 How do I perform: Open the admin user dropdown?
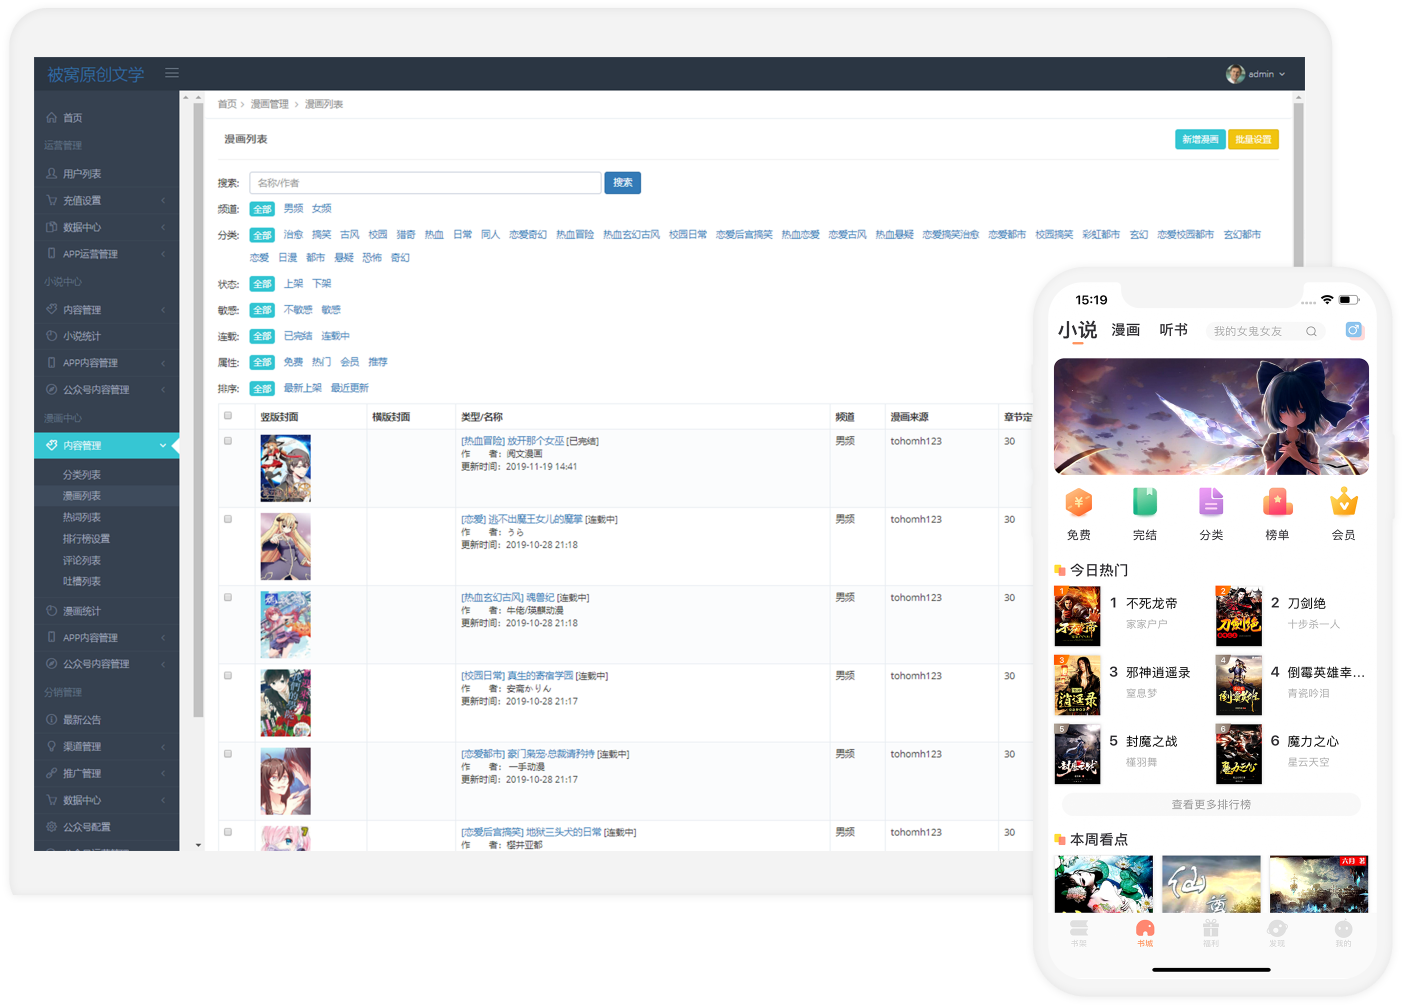[1256, 74]
